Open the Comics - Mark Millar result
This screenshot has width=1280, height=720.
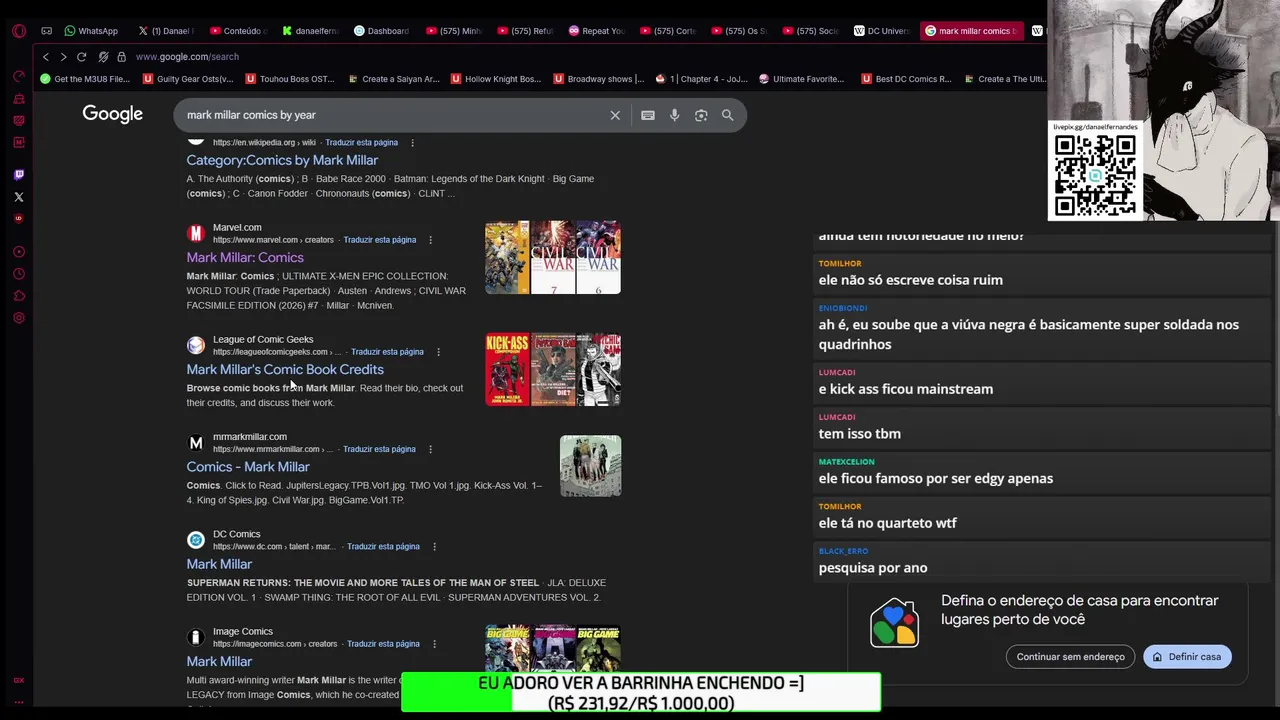[x=248, y=467]
